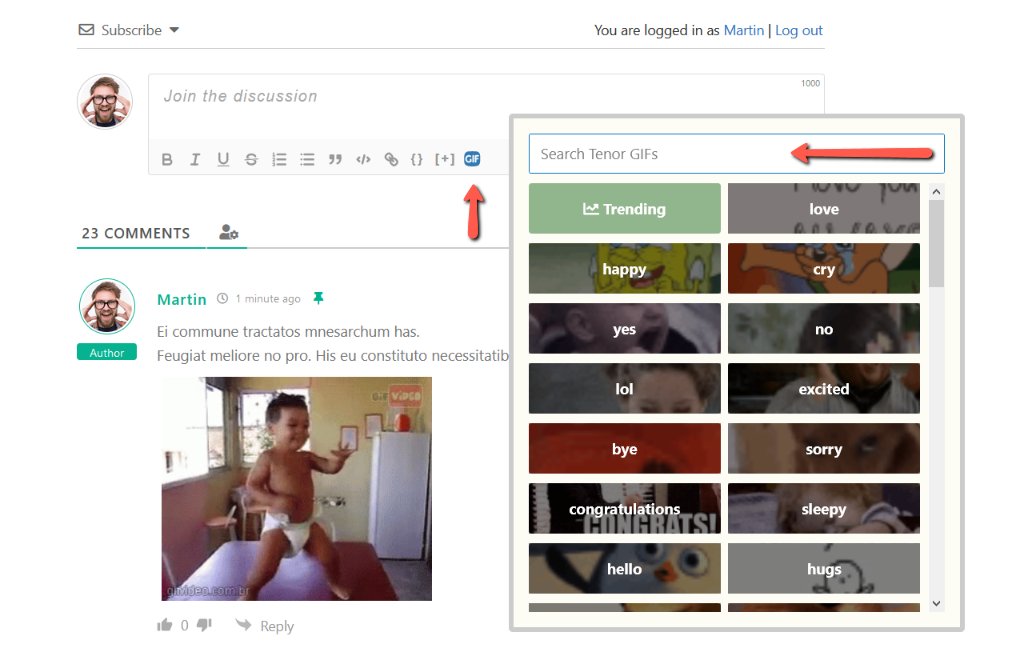Switch to the 23 Comments tab
1034x652 pixels.
click(x=136, y=233)
